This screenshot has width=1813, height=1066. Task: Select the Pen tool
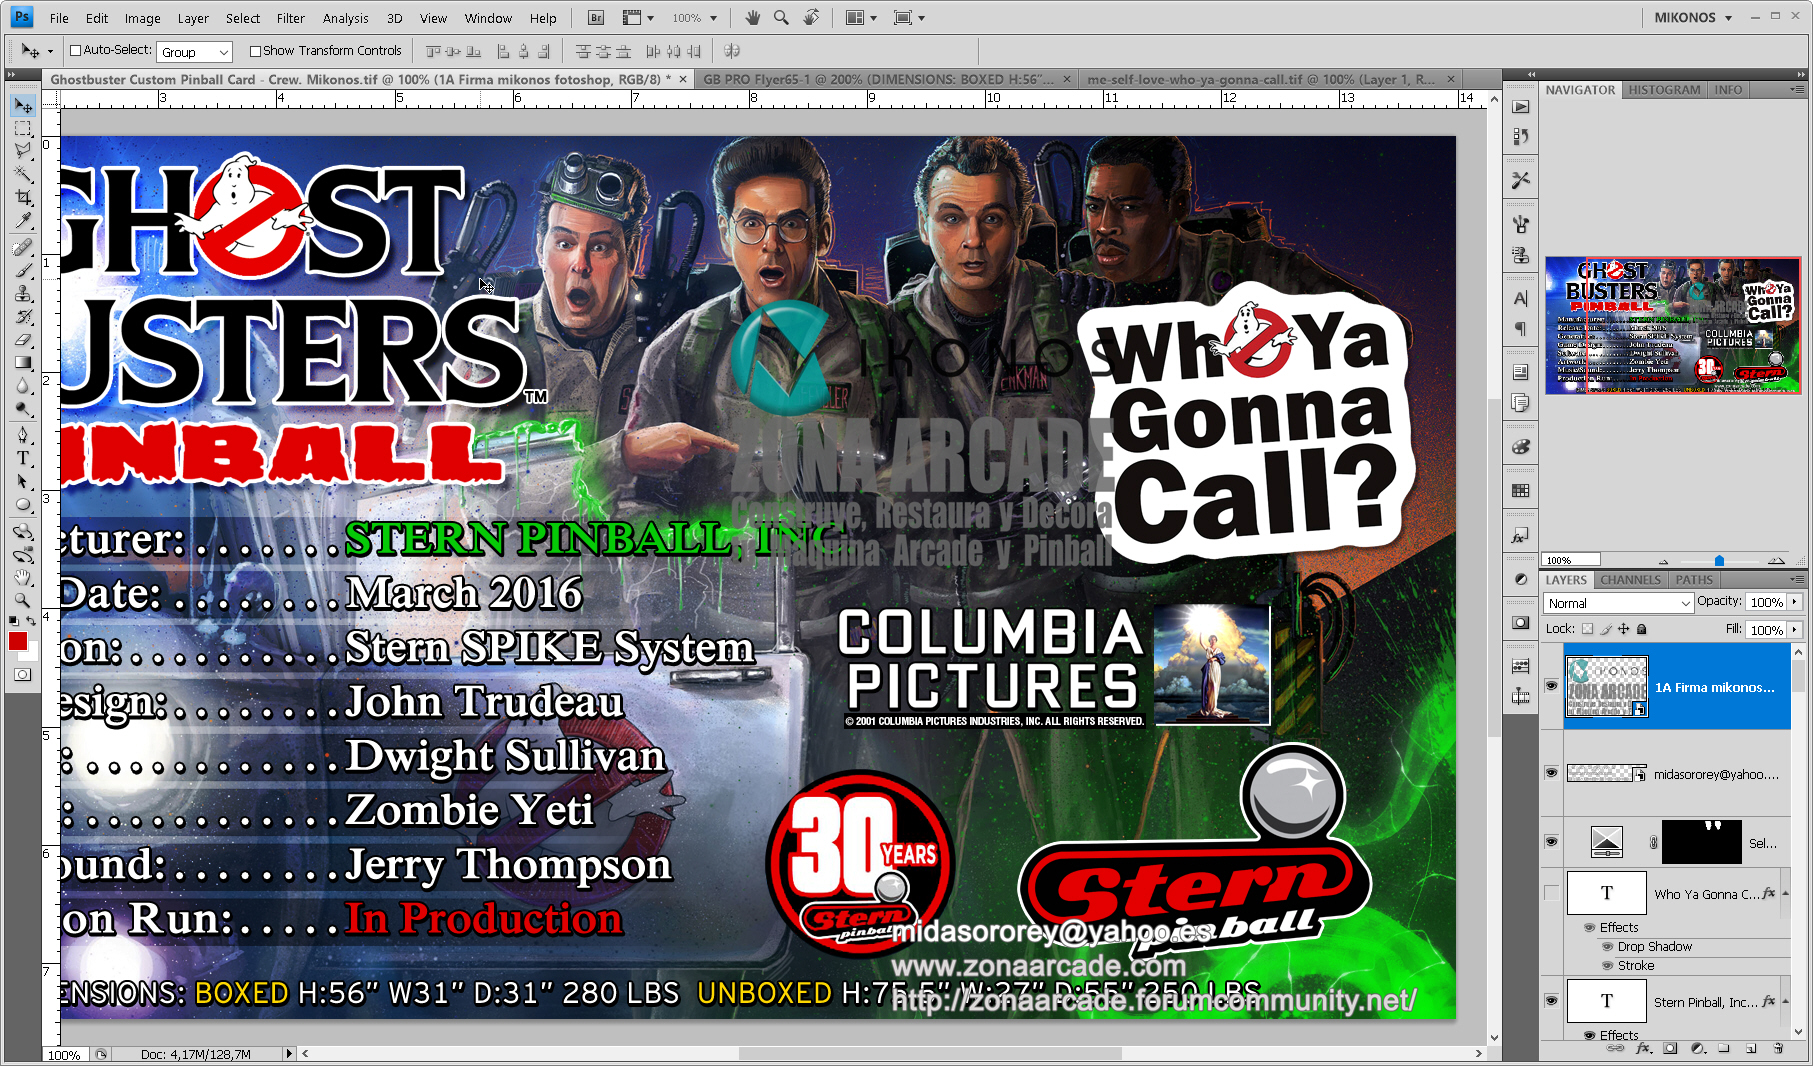coord(23,435)
